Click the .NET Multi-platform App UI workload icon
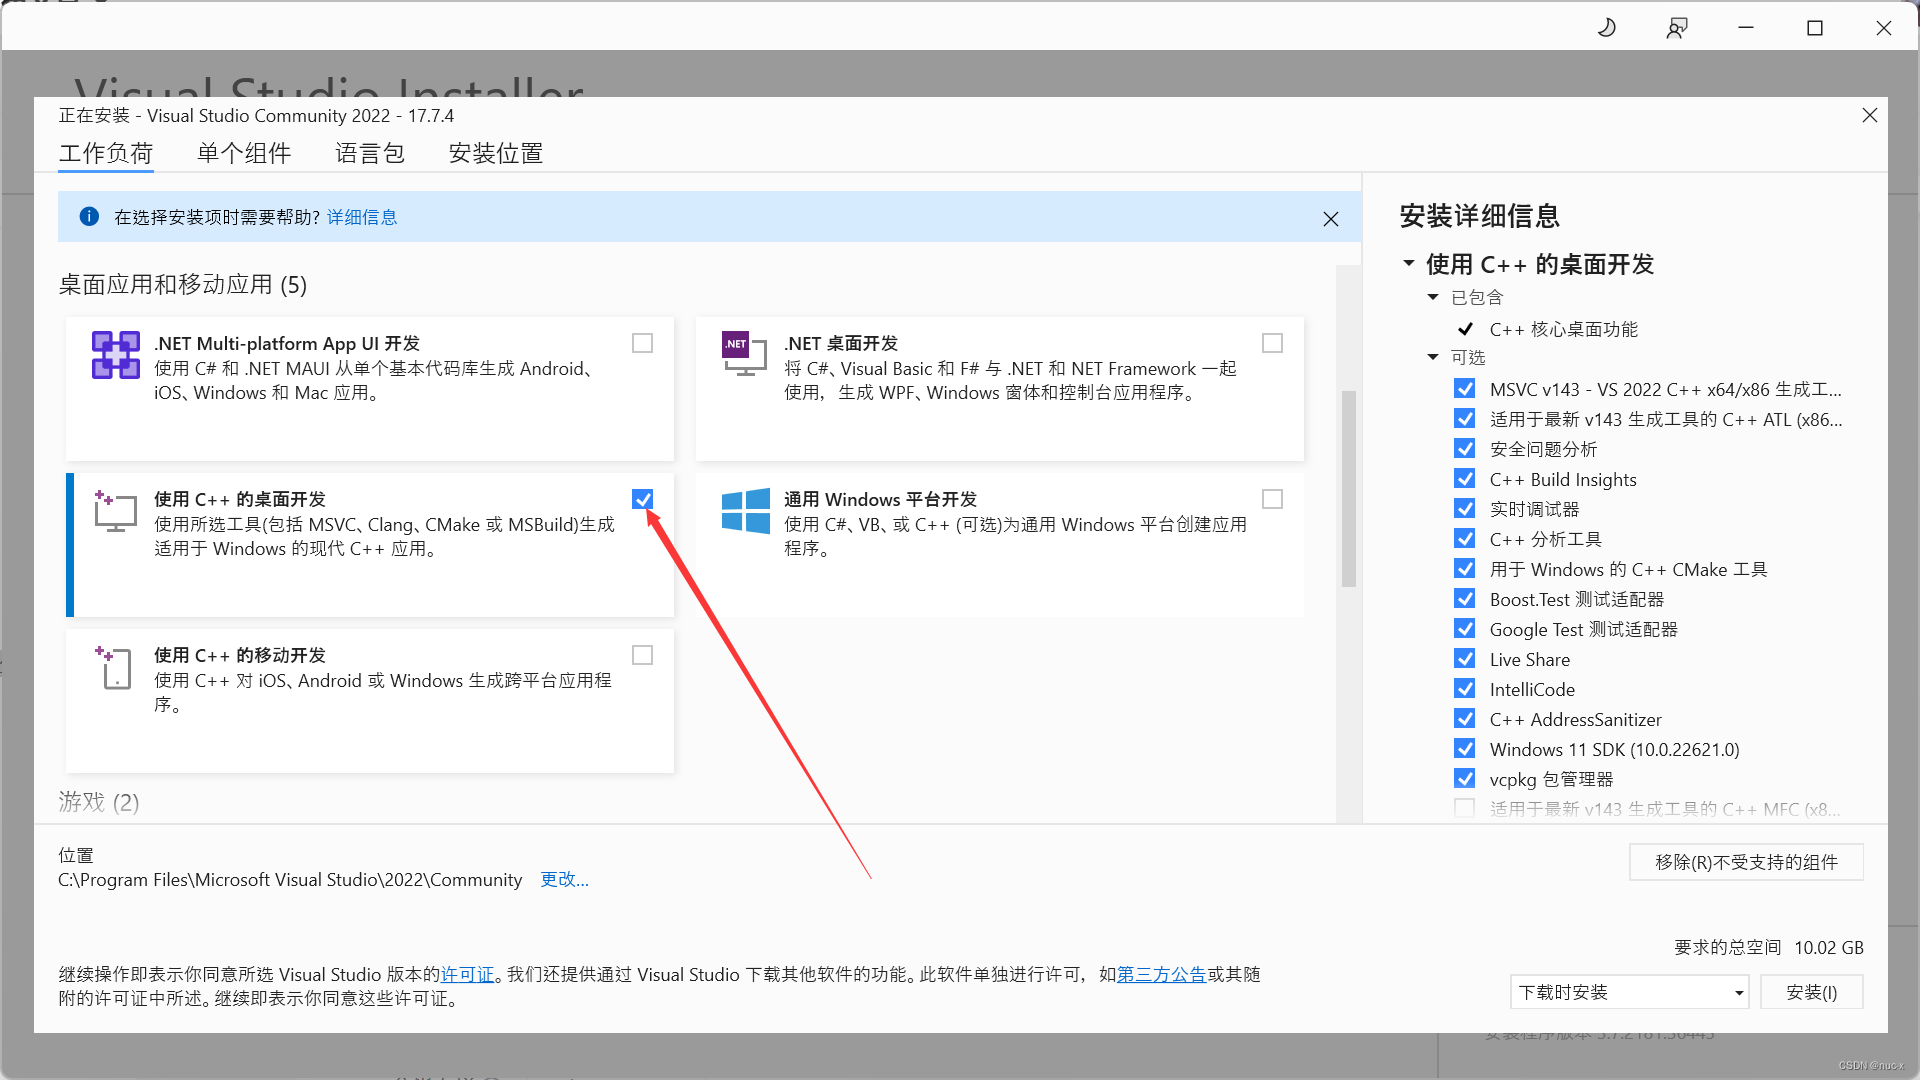 [x=116, y=355]
